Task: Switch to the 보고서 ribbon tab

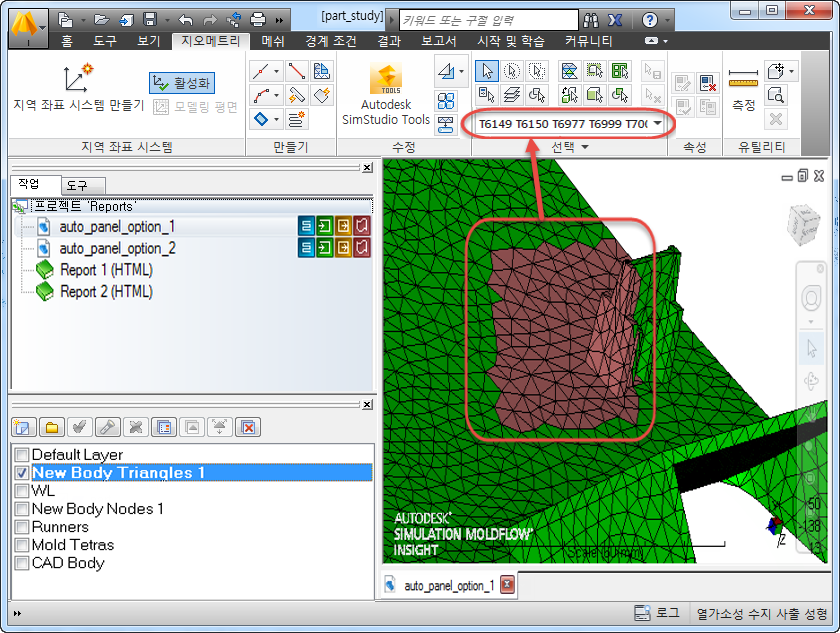Action: 439,41
